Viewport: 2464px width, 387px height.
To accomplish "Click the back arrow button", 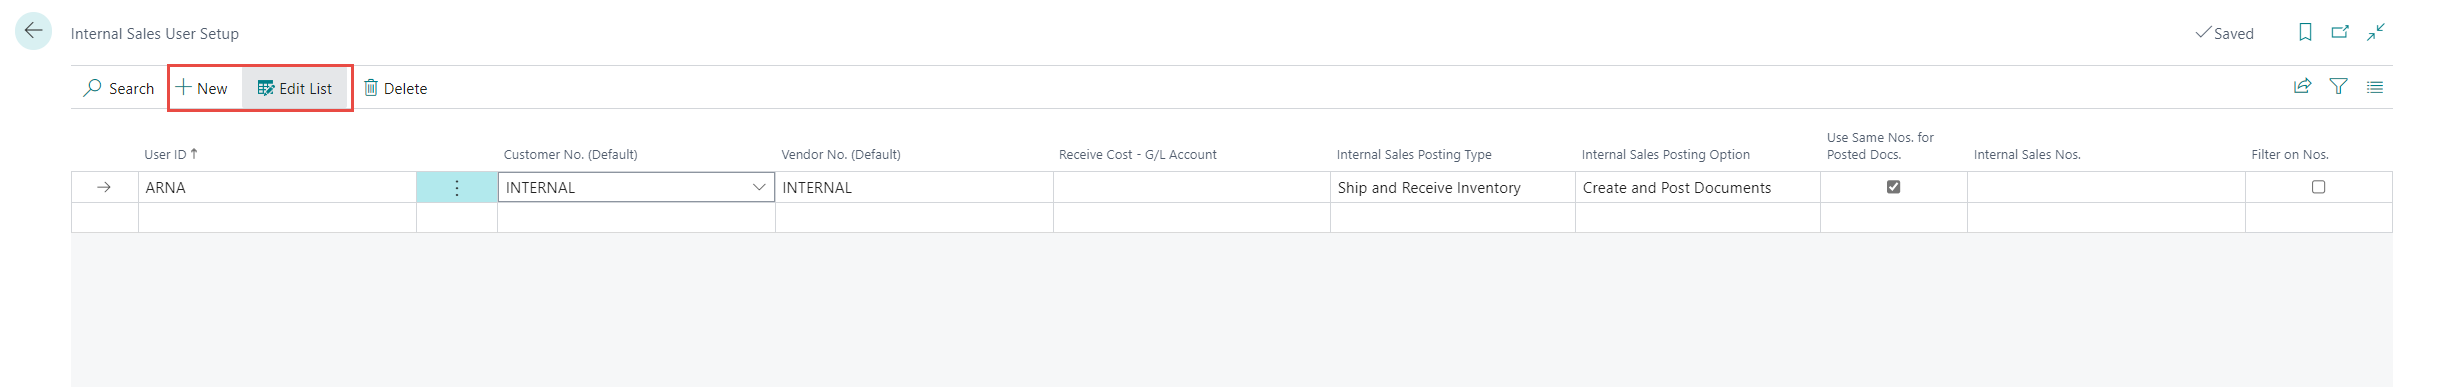I will 33,31.
